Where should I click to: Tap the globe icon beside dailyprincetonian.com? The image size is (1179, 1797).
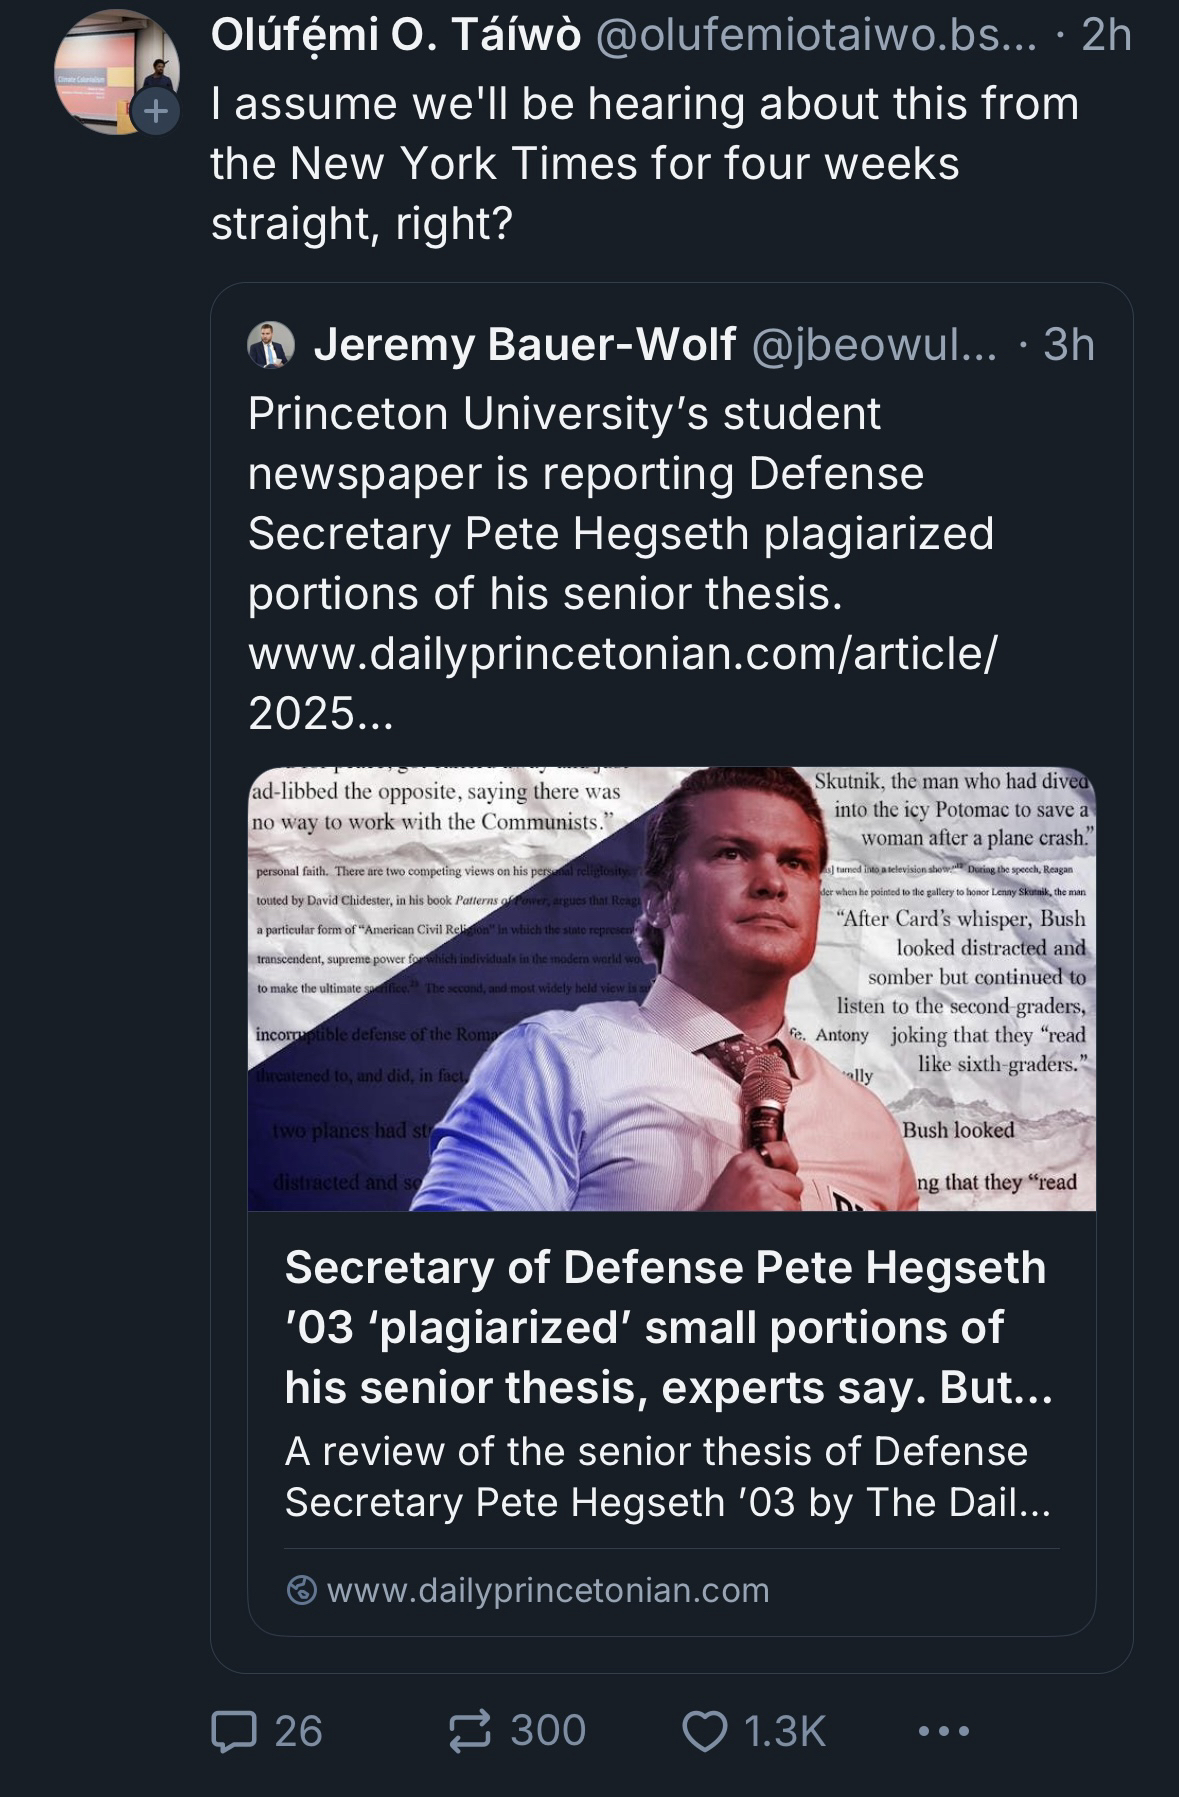tap(301, 1590)
